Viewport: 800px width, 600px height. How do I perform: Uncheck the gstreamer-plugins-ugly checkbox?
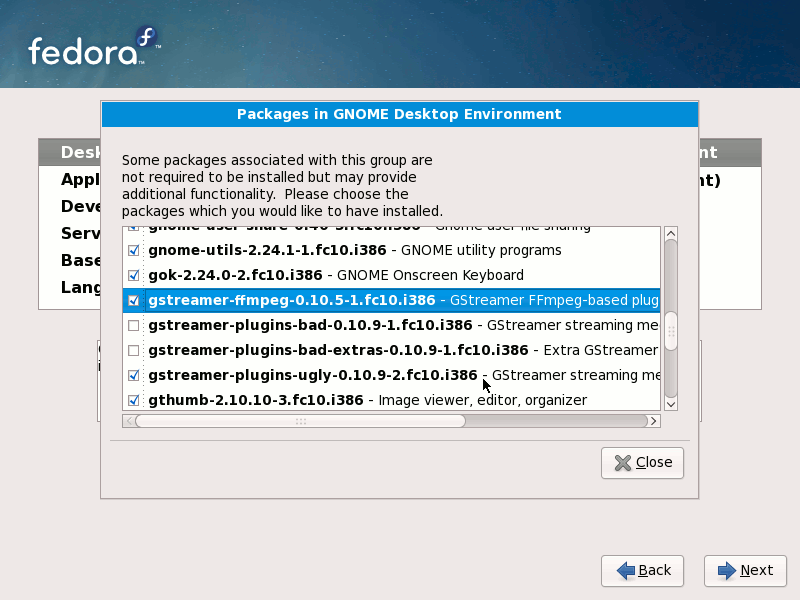(x=134, y=375)
